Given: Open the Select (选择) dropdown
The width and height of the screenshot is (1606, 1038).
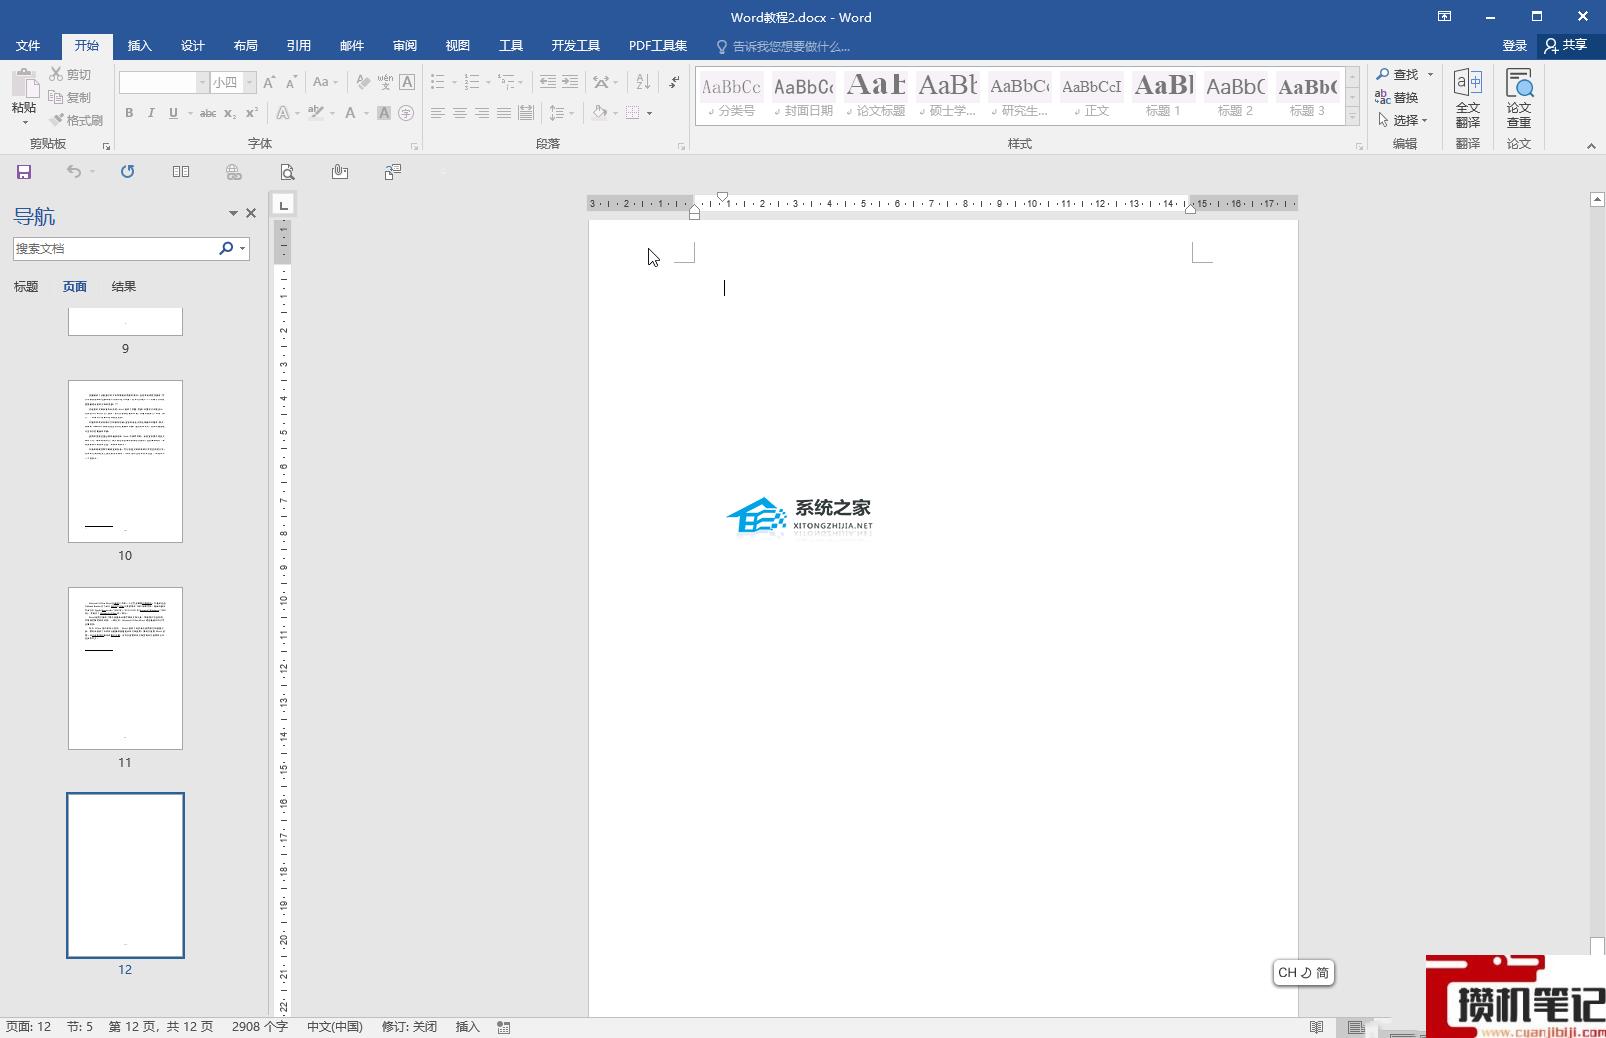Looking at the screenshot, I should coord(1403,120).
